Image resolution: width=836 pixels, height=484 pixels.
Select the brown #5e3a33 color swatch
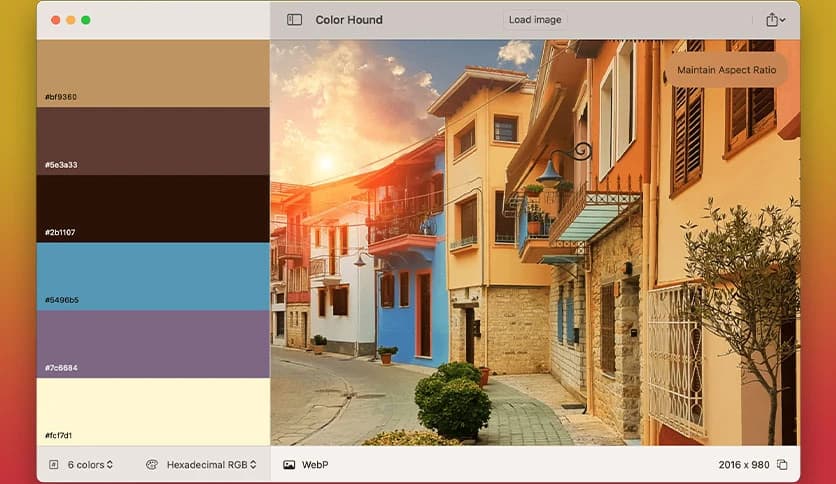(x=153, y=141)
